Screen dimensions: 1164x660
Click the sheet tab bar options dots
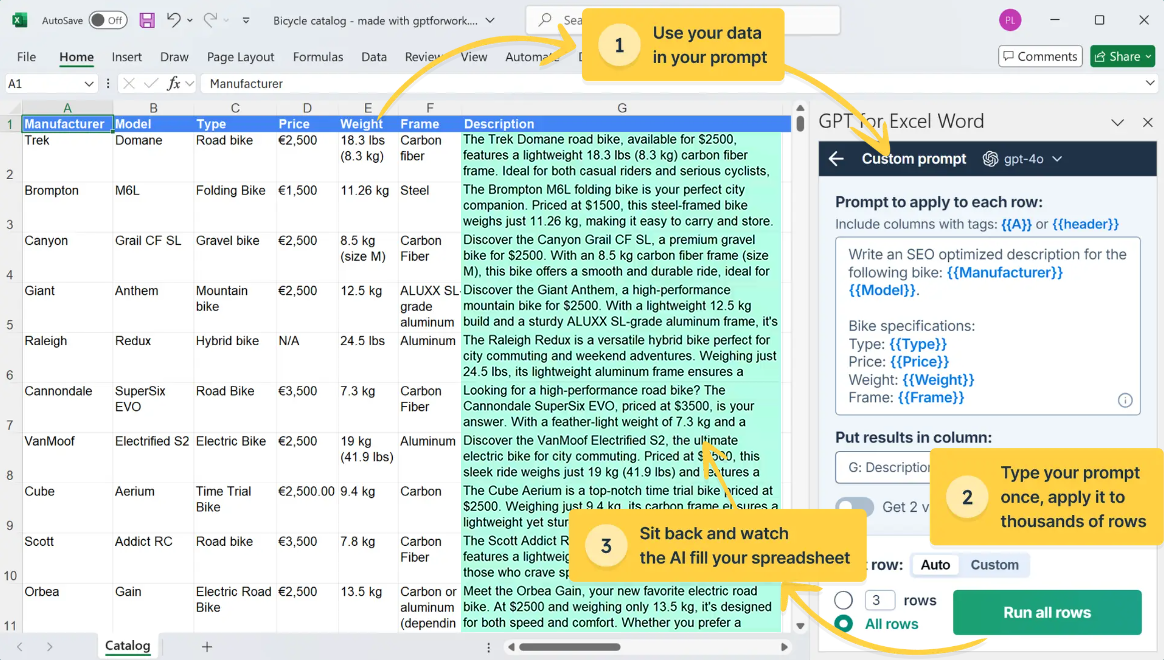tap(488, 647)
